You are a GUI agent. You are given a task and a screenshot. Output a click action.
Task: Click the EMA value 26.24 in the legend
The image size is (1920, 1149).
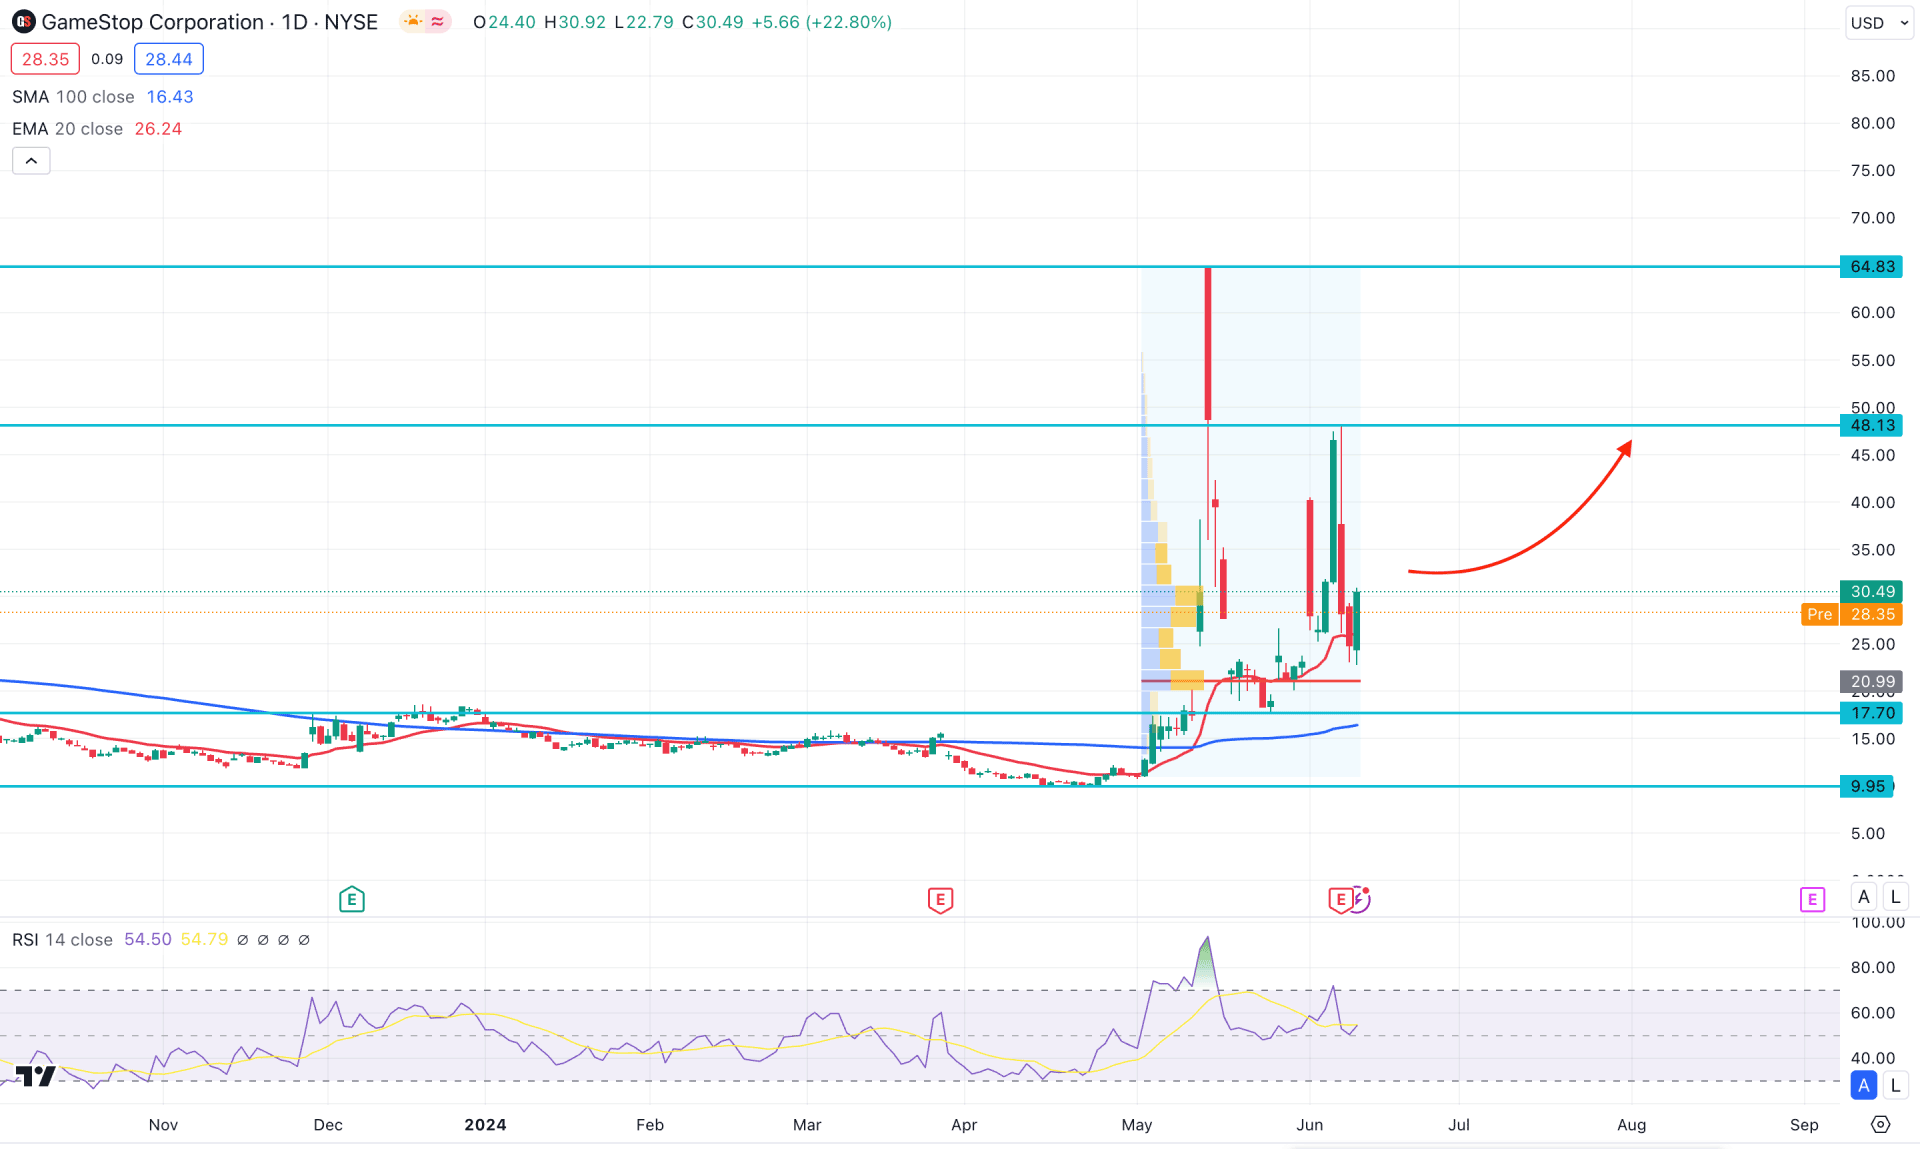pyautogui.click(x=158, y=129)
